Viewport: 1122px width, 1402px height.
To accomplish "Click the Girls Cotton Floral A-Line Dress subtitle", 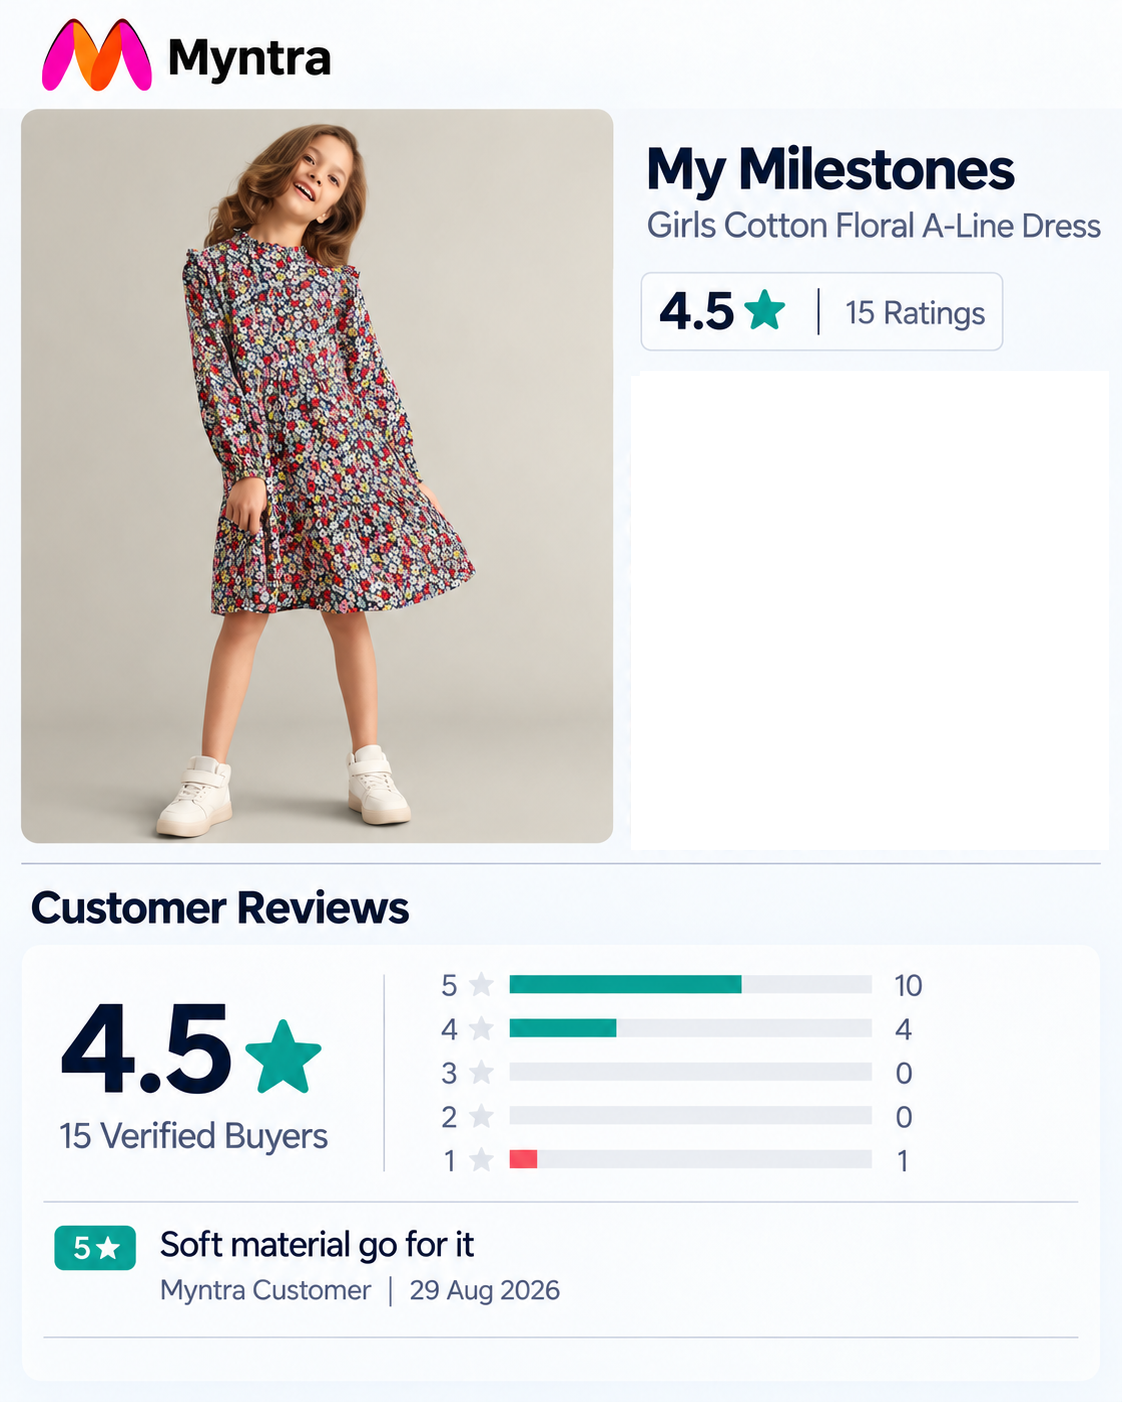I will (873, 226).
